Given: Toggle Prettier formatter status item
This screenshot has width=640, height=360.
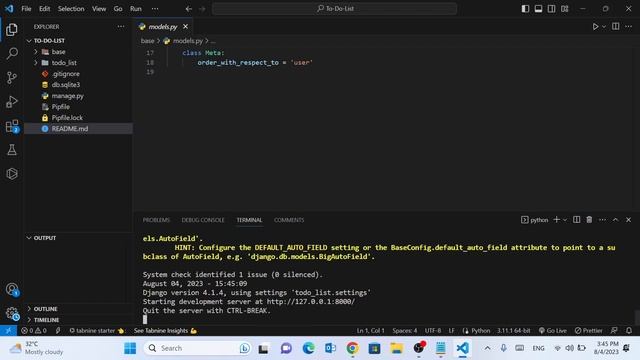Looking at the screenshot, I should click(x=589, y=331).
